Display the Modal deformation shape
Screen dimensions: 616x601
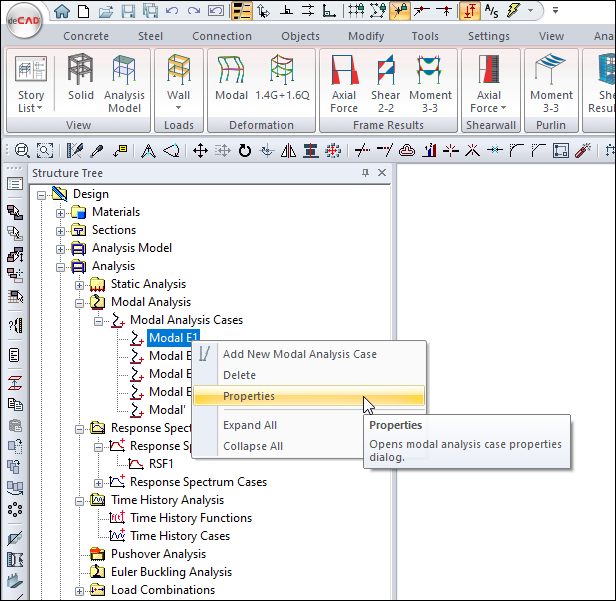[x=231, y=83]
